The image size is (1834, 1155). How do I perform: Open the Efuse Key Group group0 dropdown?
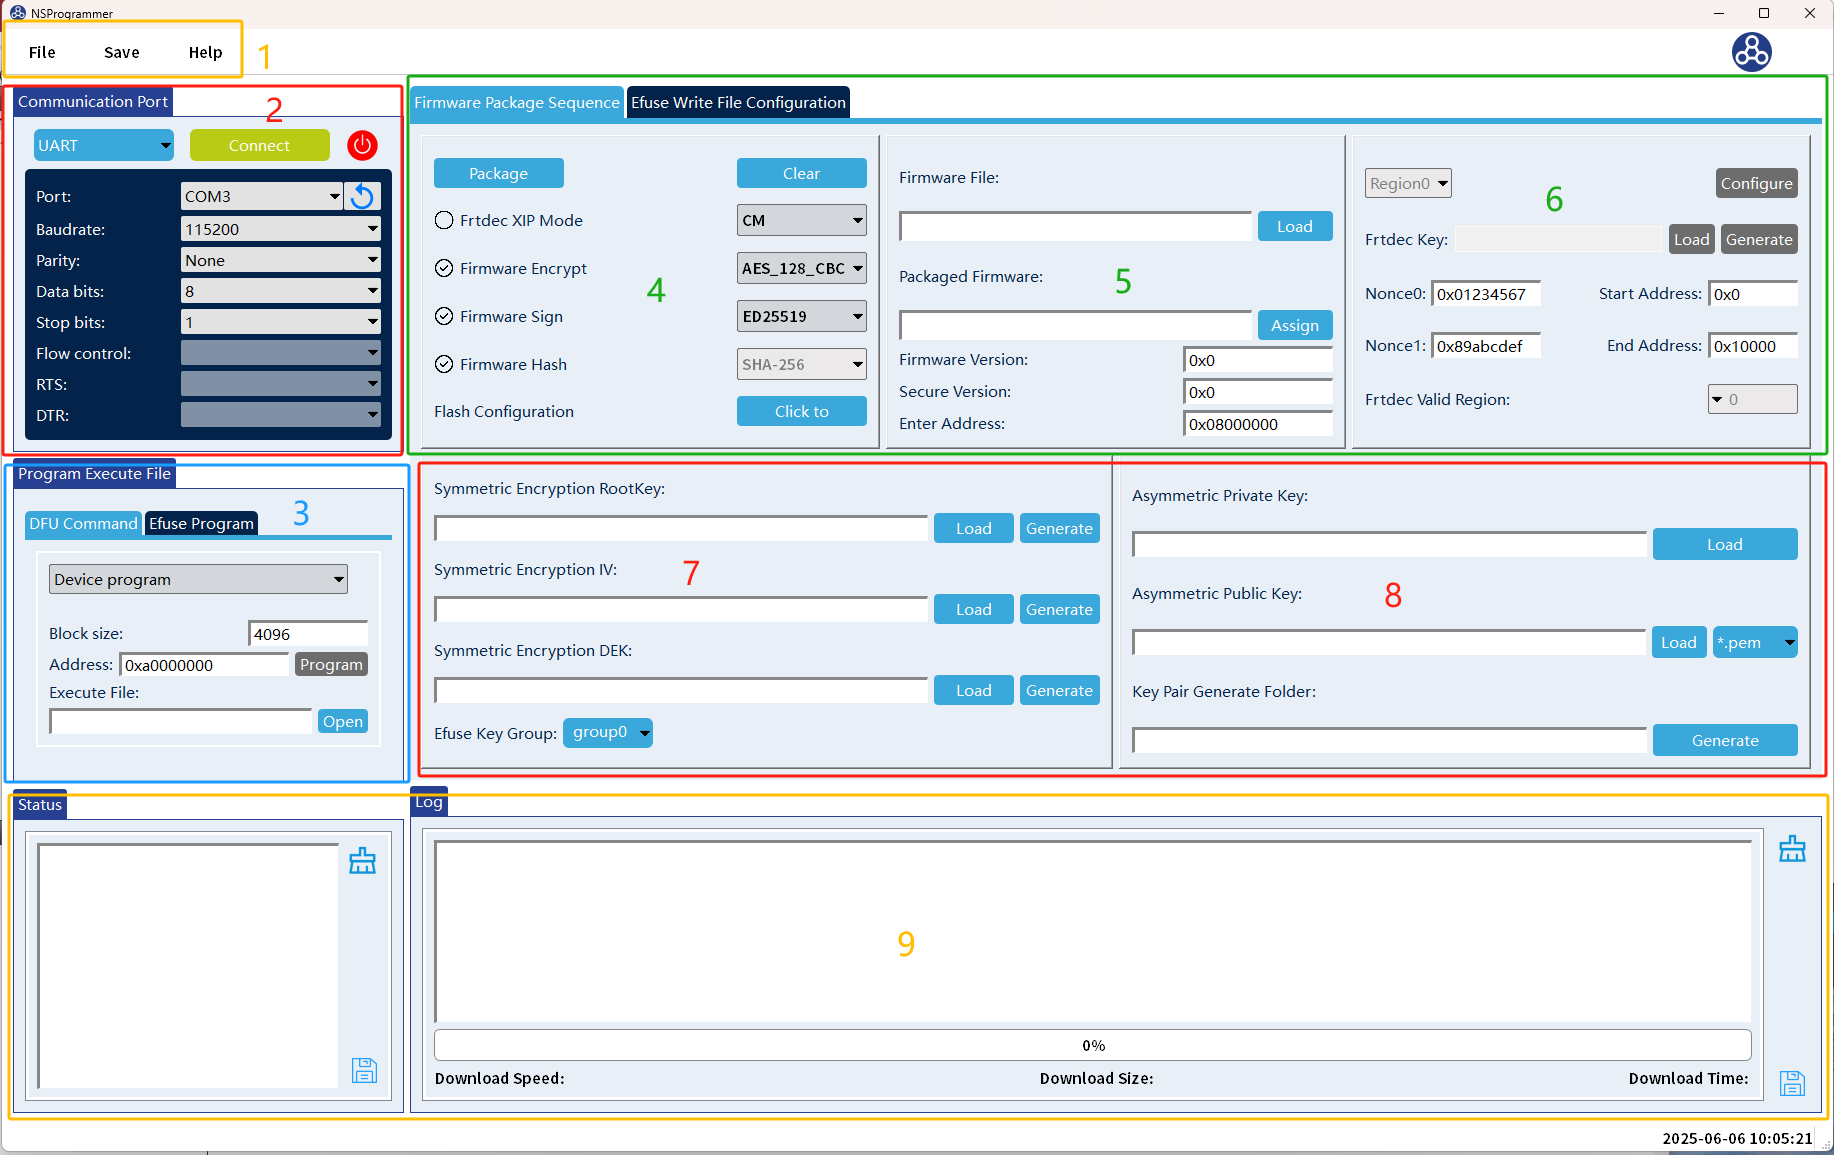(608, 733)
